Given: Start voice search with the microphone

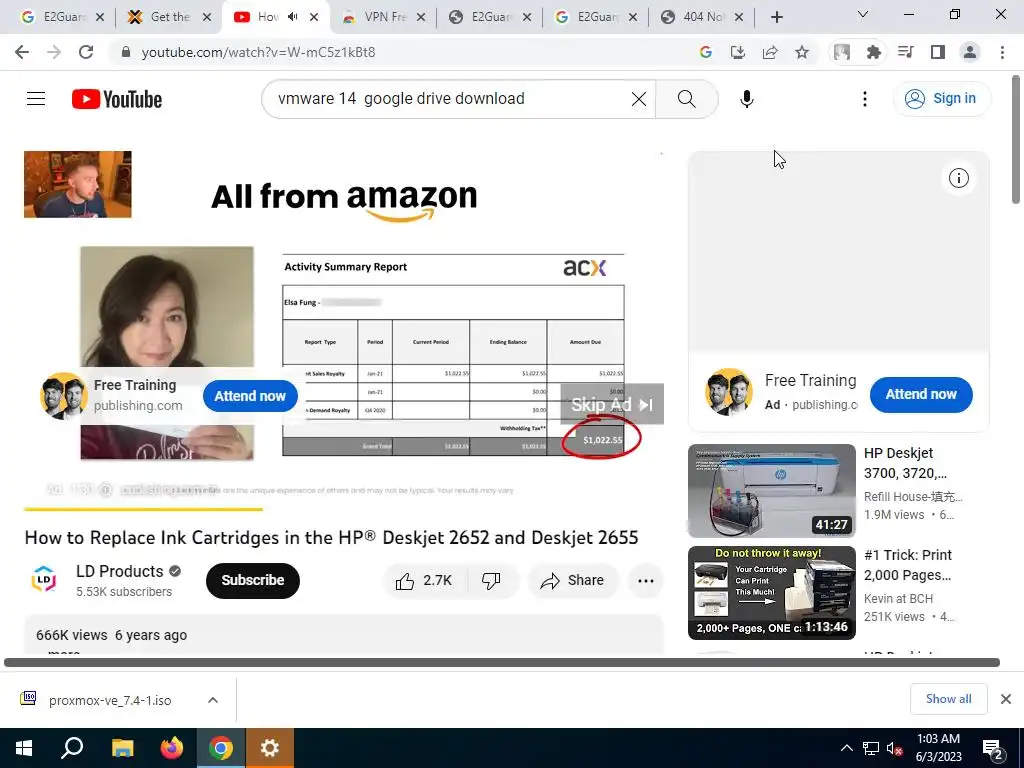Looking at the screenshot, I should click(746, 99).
